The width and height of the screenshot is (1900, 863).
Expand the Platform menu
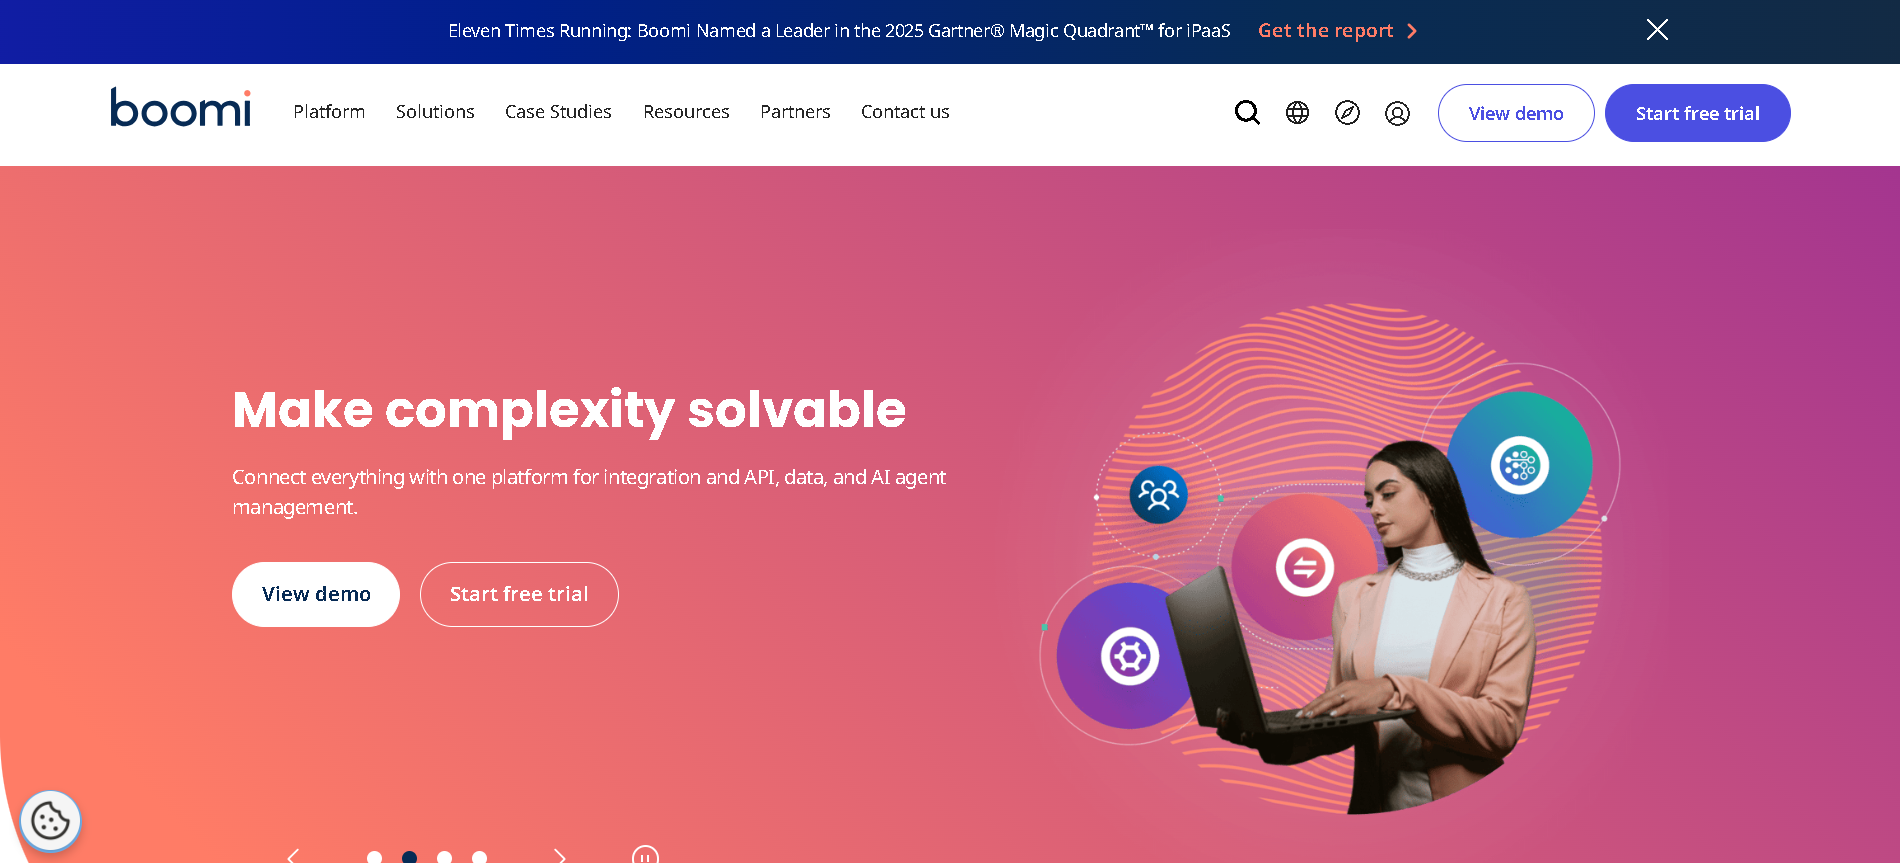[x=329, y=112]
